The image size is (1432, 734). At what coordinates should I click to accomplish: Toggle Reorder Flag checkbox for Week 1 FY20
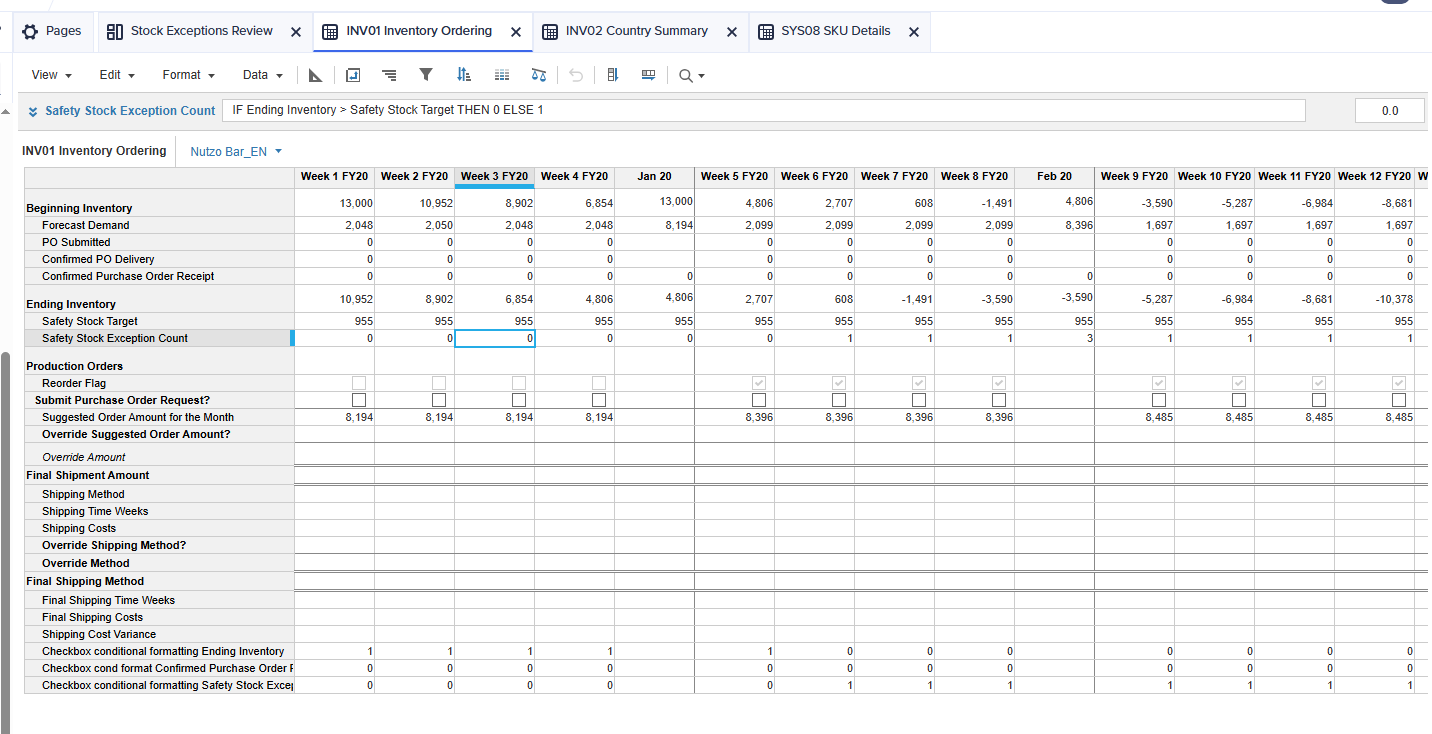click(359, 383)
